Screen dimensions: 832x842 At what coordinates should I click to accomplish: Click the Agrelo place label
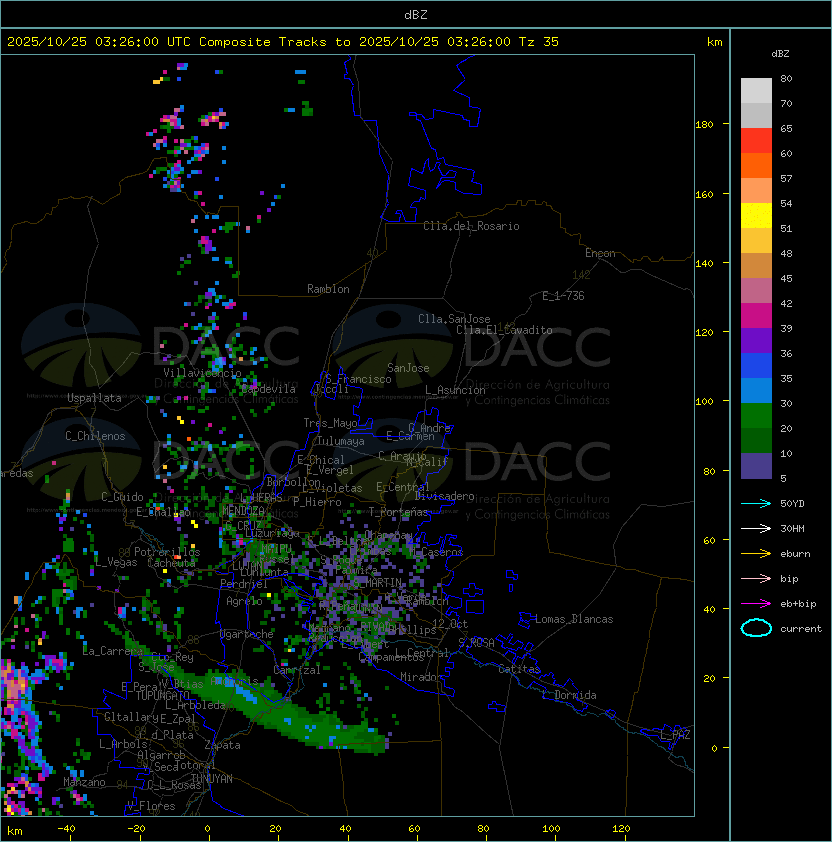244,601
